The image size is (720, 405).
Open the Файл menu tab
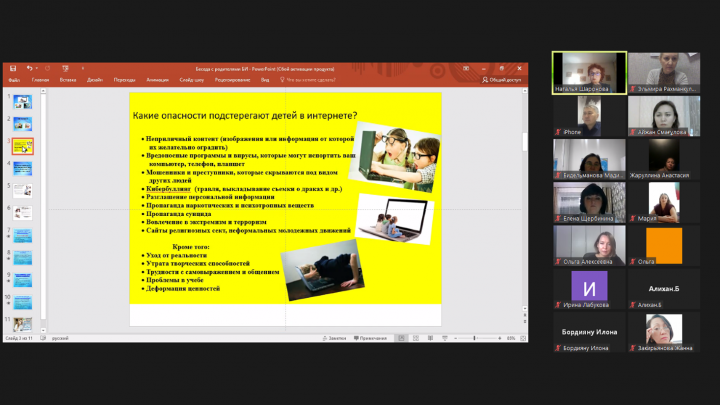(x=14, y=79)
